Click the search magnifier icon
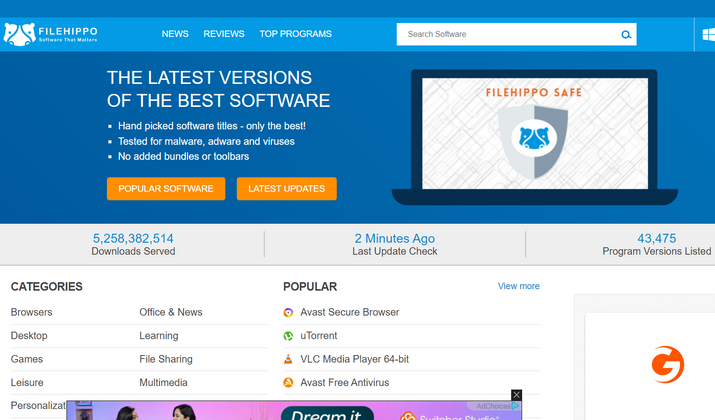 pos(626,35)
